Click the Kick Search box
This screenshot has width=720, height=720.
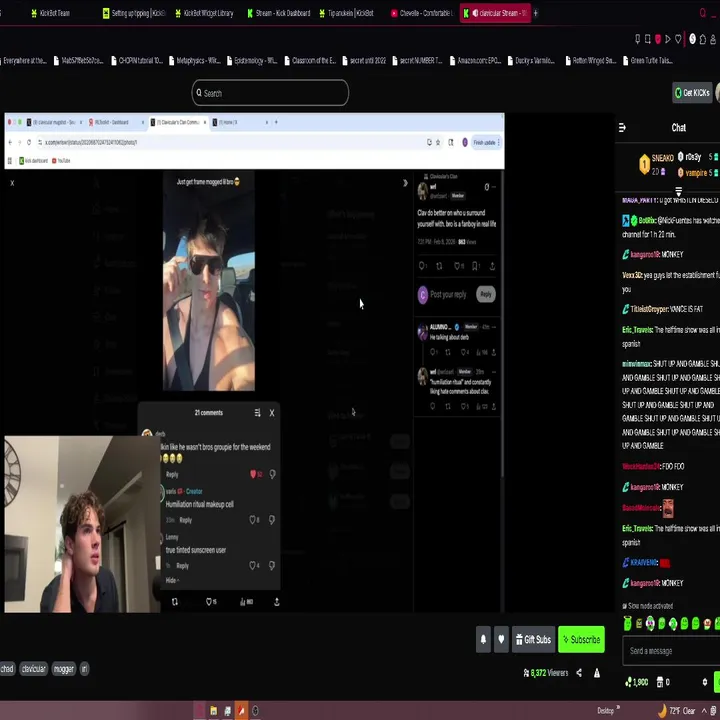[x=270, y=93]
